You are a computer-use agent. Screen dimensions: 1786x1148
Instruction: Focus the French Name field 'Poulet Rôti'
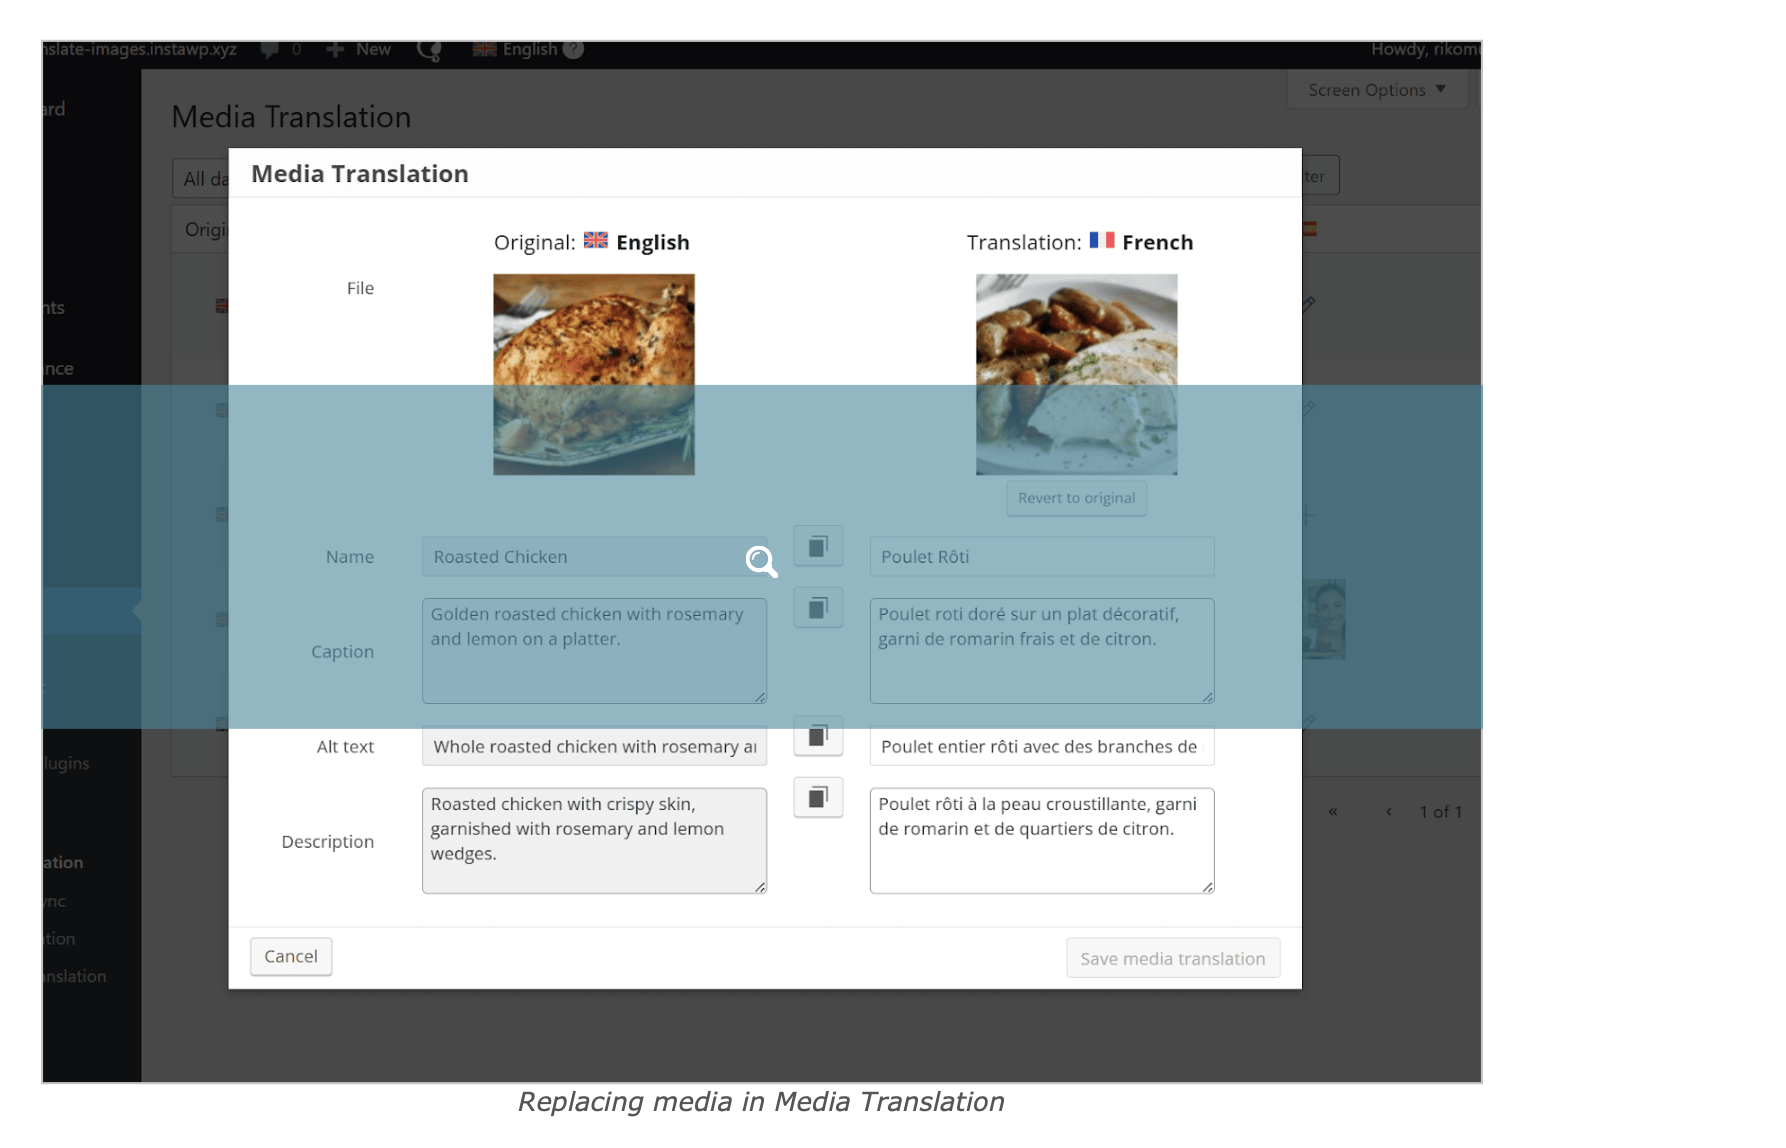pos(1042,557)
